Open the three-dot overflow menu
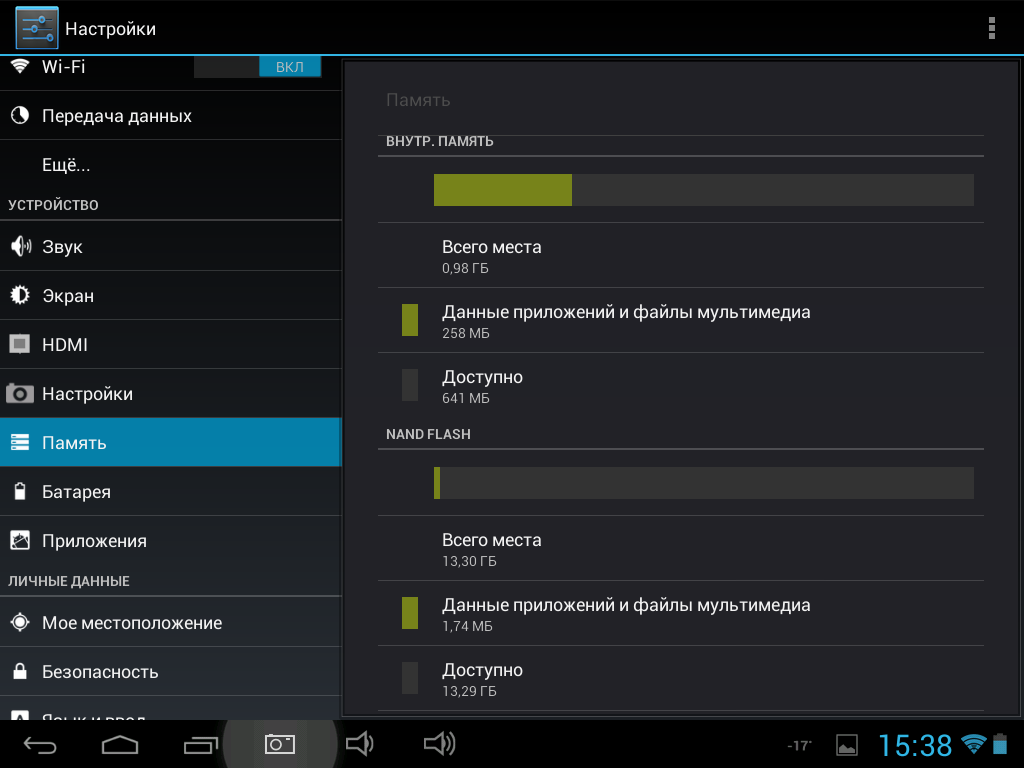The width and height of the screenshot is (1024, 768). coord(991,28)
